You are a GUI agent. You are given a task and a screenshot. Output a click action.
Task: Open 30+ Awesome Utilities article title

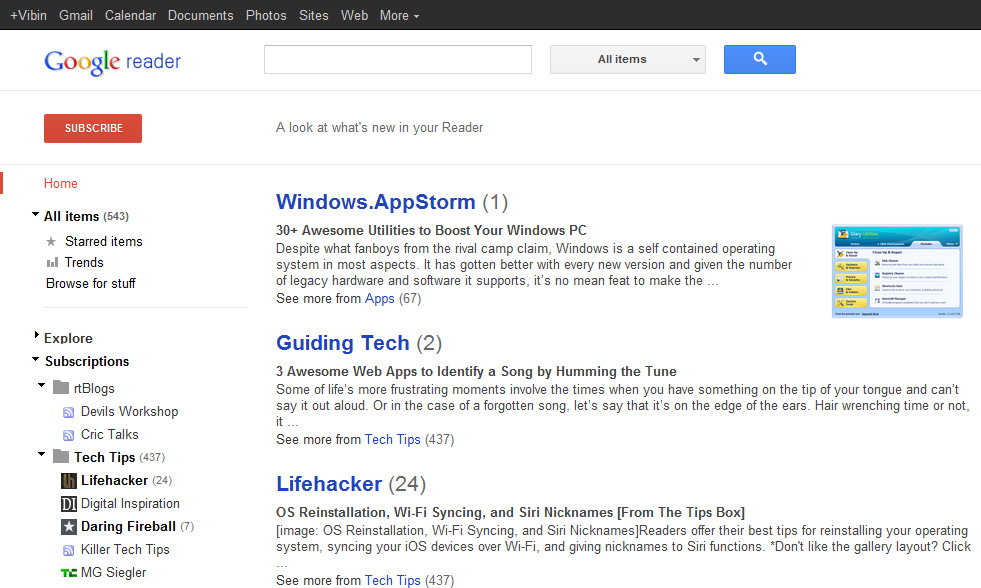coord(431,230)
